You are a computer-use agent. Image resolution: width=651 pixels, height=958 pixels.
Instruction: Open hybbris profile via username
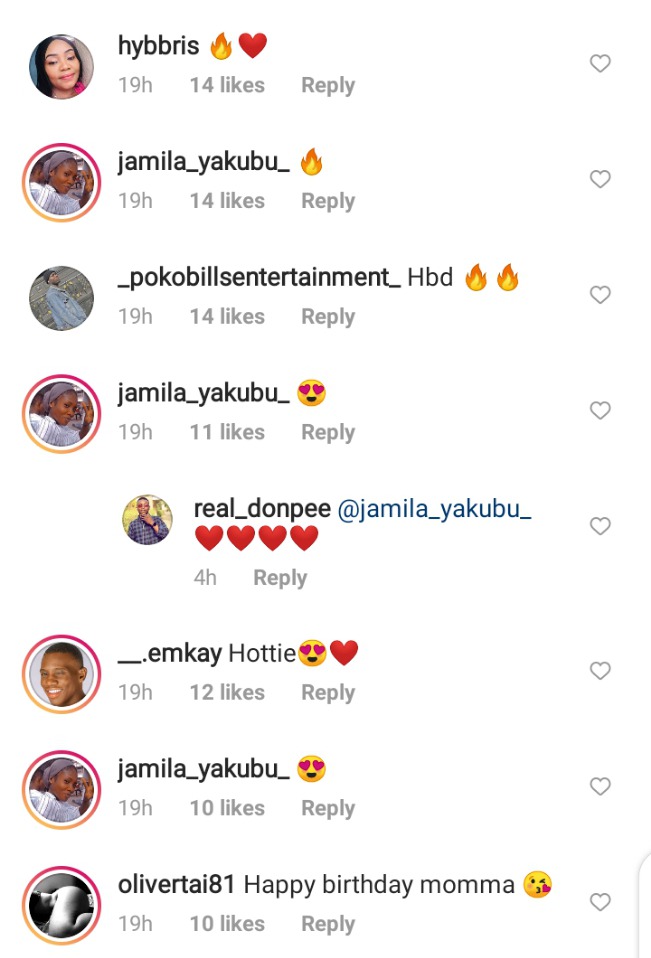tap(158, 46)
